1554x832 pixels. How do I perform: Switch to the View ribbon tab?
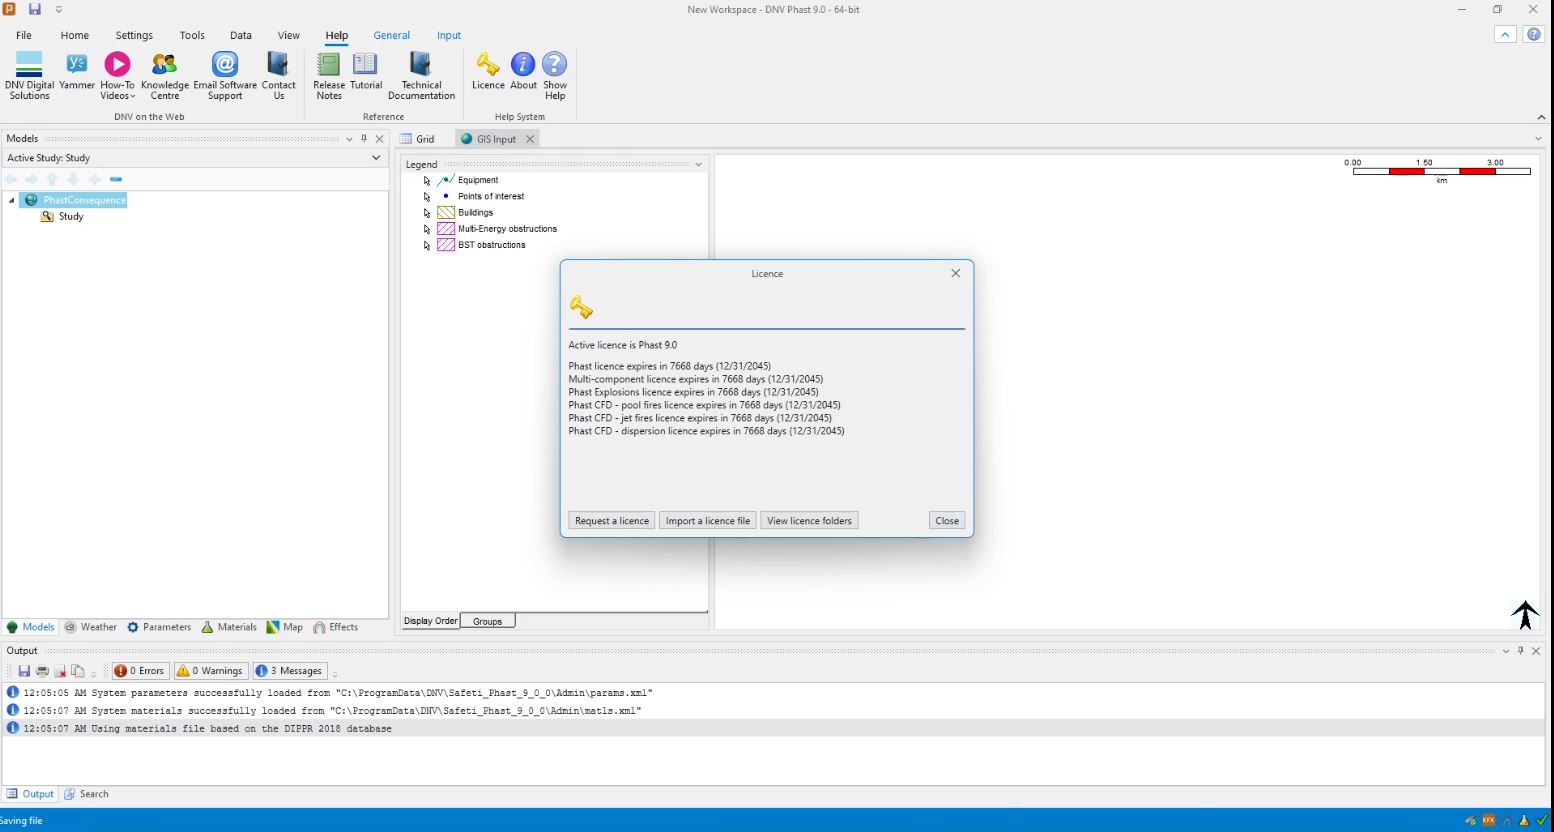pyautogui.click(x=289, y=35)
